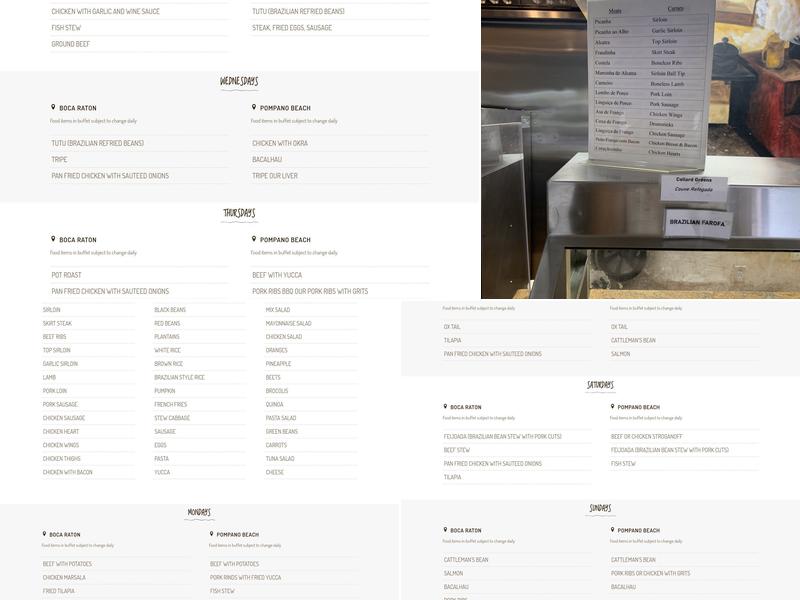Click 'Chicken with okra' under Wednesdays
This screenshot has width=800, height=600.
[280, 143]
